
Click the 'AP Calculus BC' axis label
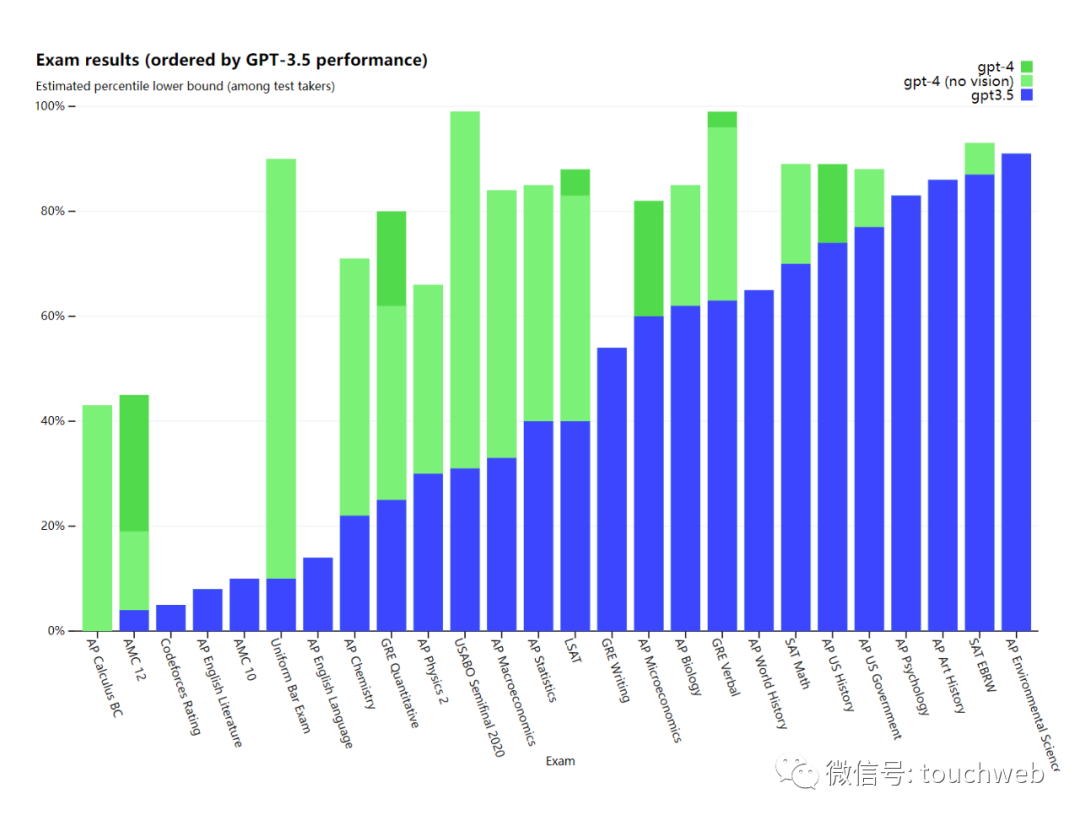point(105,678)
